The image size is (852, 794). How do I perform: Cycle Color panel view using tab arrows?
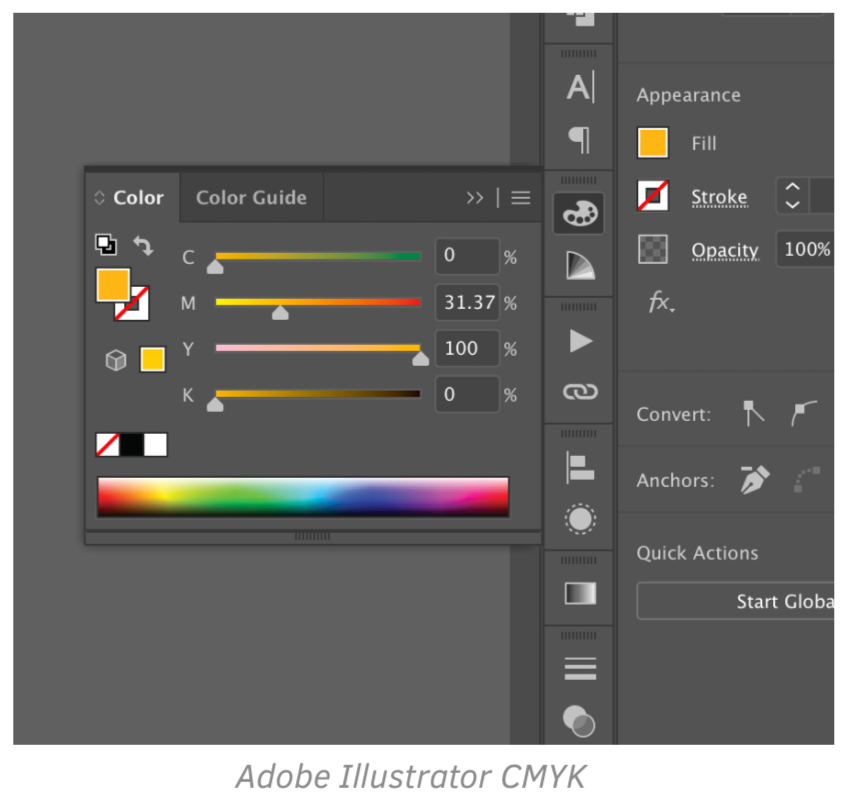click(x=99, y=198)
